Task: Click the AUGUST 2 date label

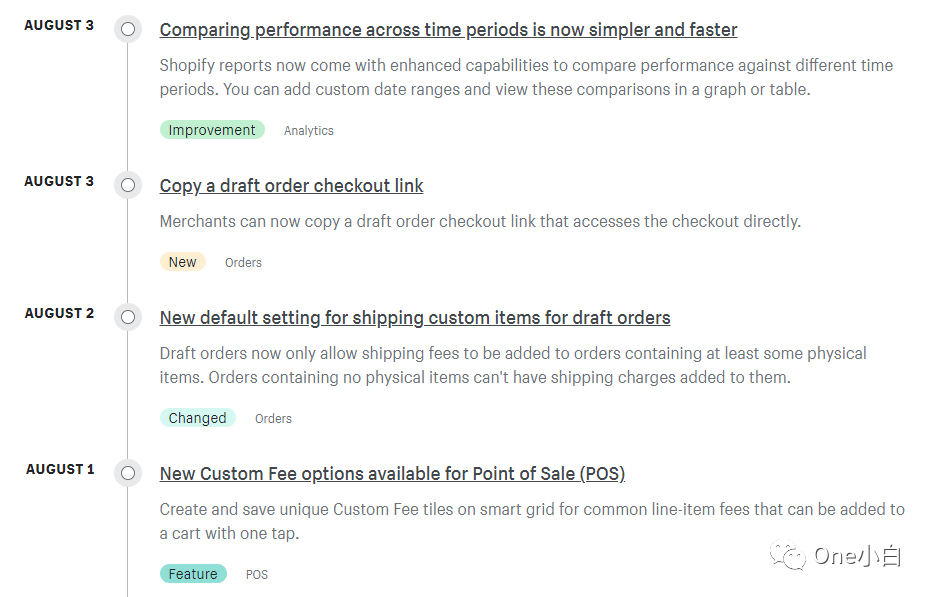Action: 59,313
